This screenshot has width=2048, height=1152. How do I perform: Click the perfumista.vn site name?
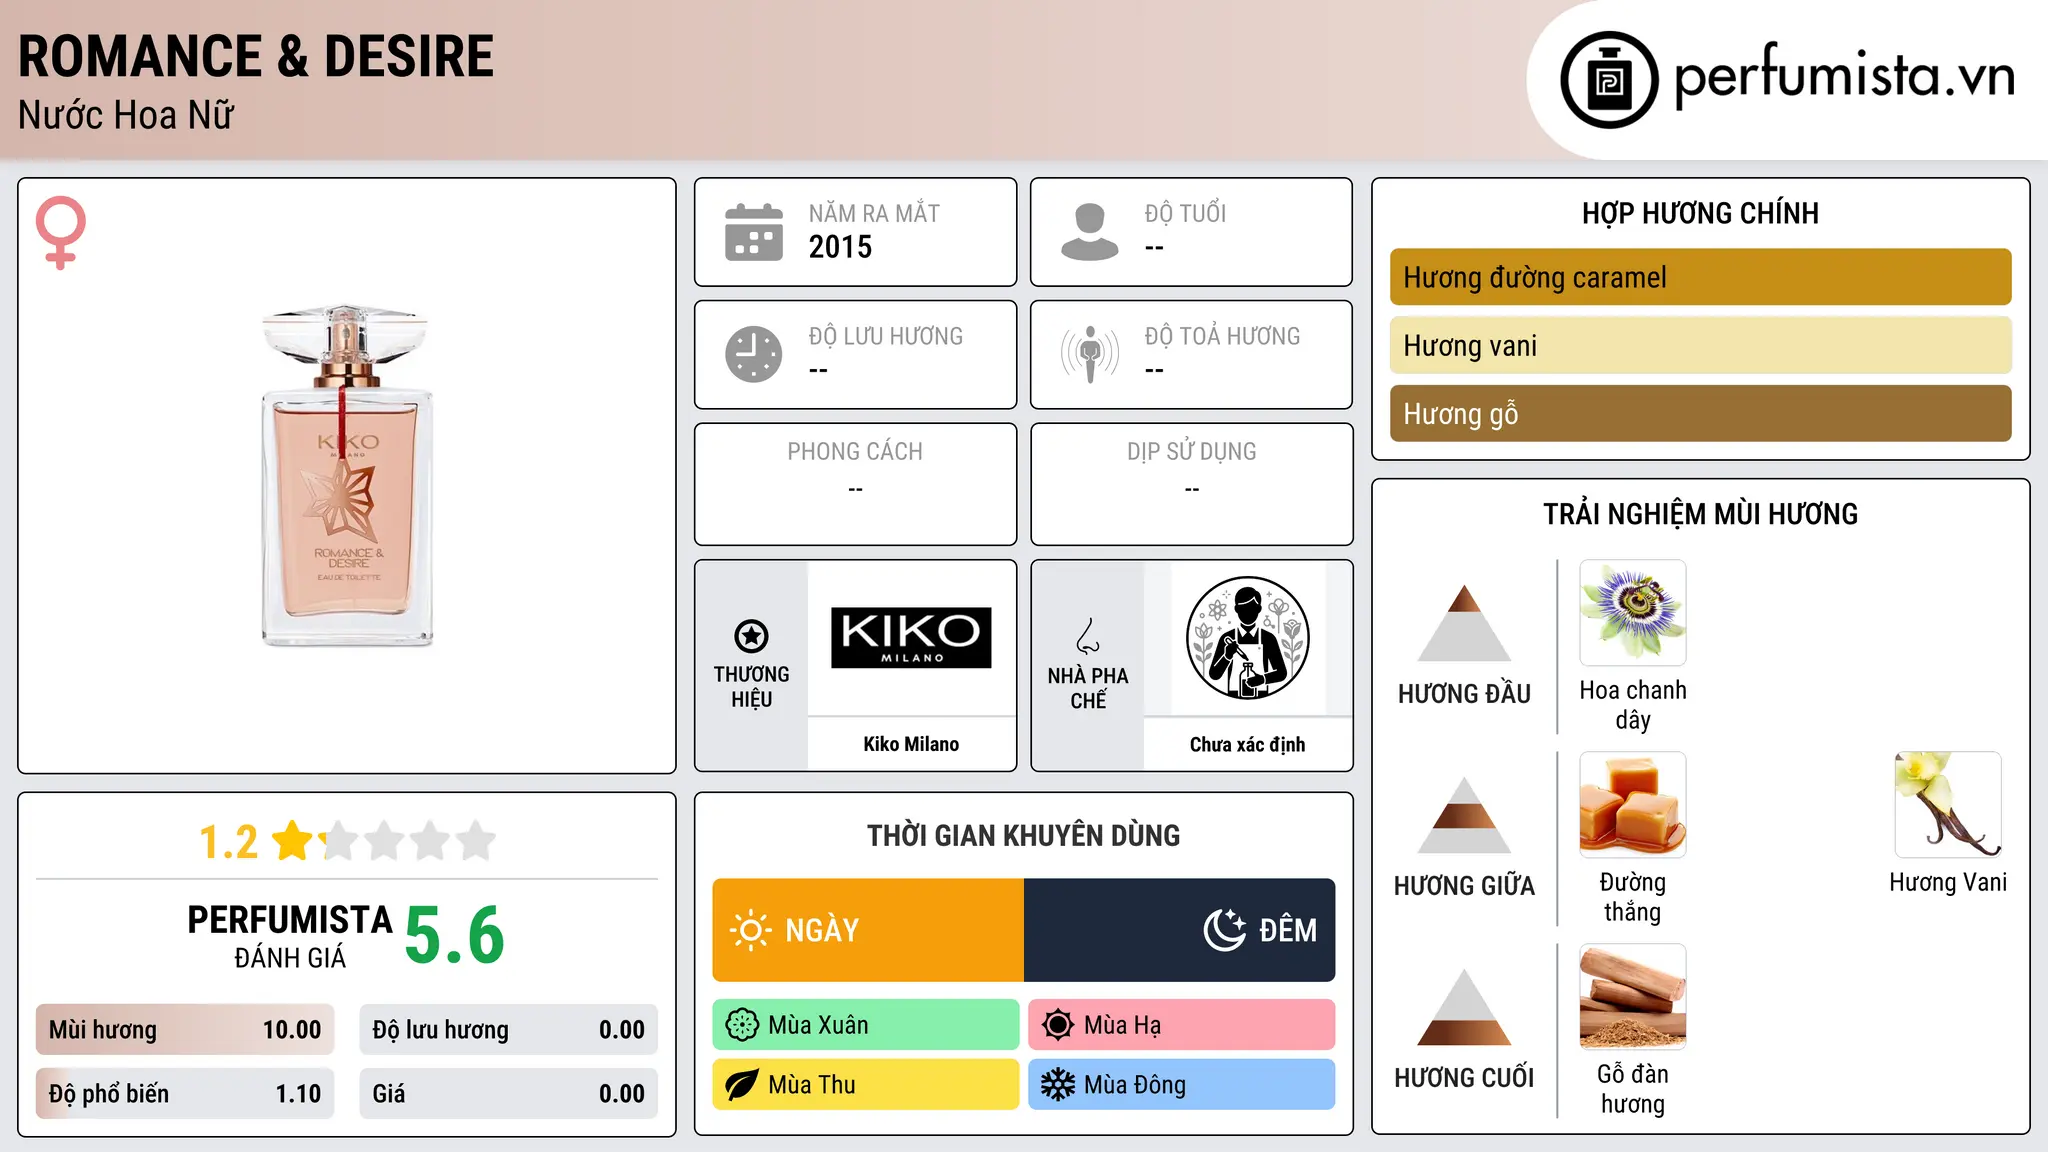(x=1844, y=76)
